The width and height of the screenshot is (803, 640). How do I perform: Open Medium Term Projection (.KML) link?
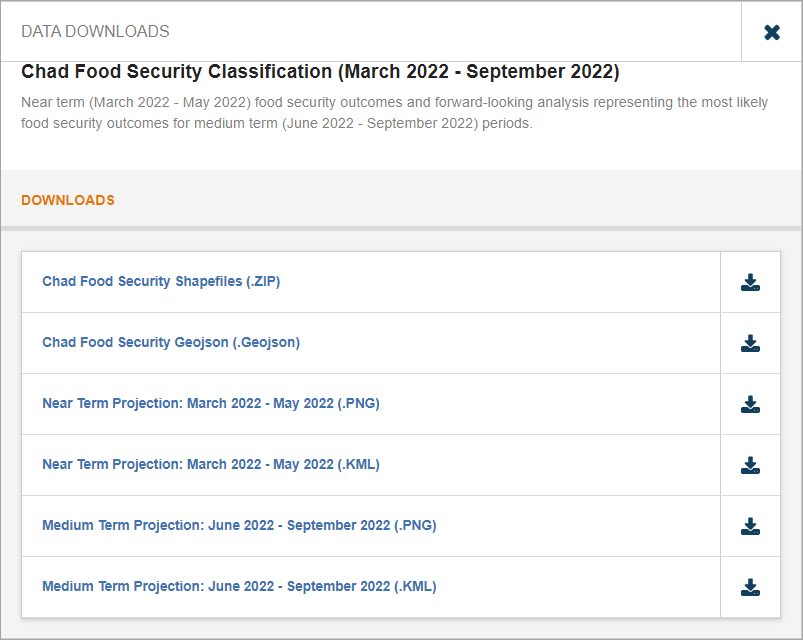(239, 587)
